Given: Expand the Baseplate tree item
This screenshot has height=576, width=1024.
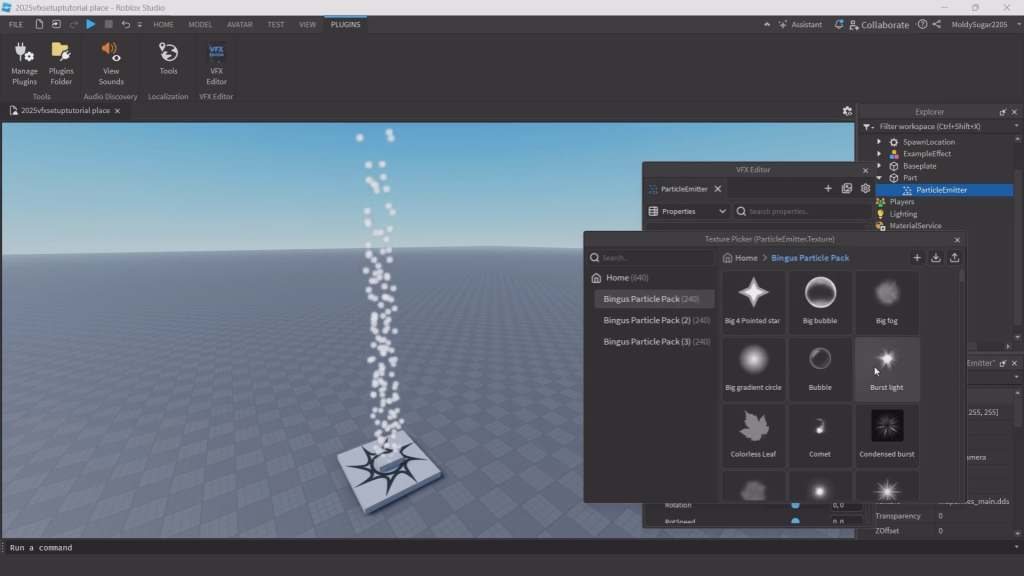Looking at the screenshot, I should click(x=879, y=166).
